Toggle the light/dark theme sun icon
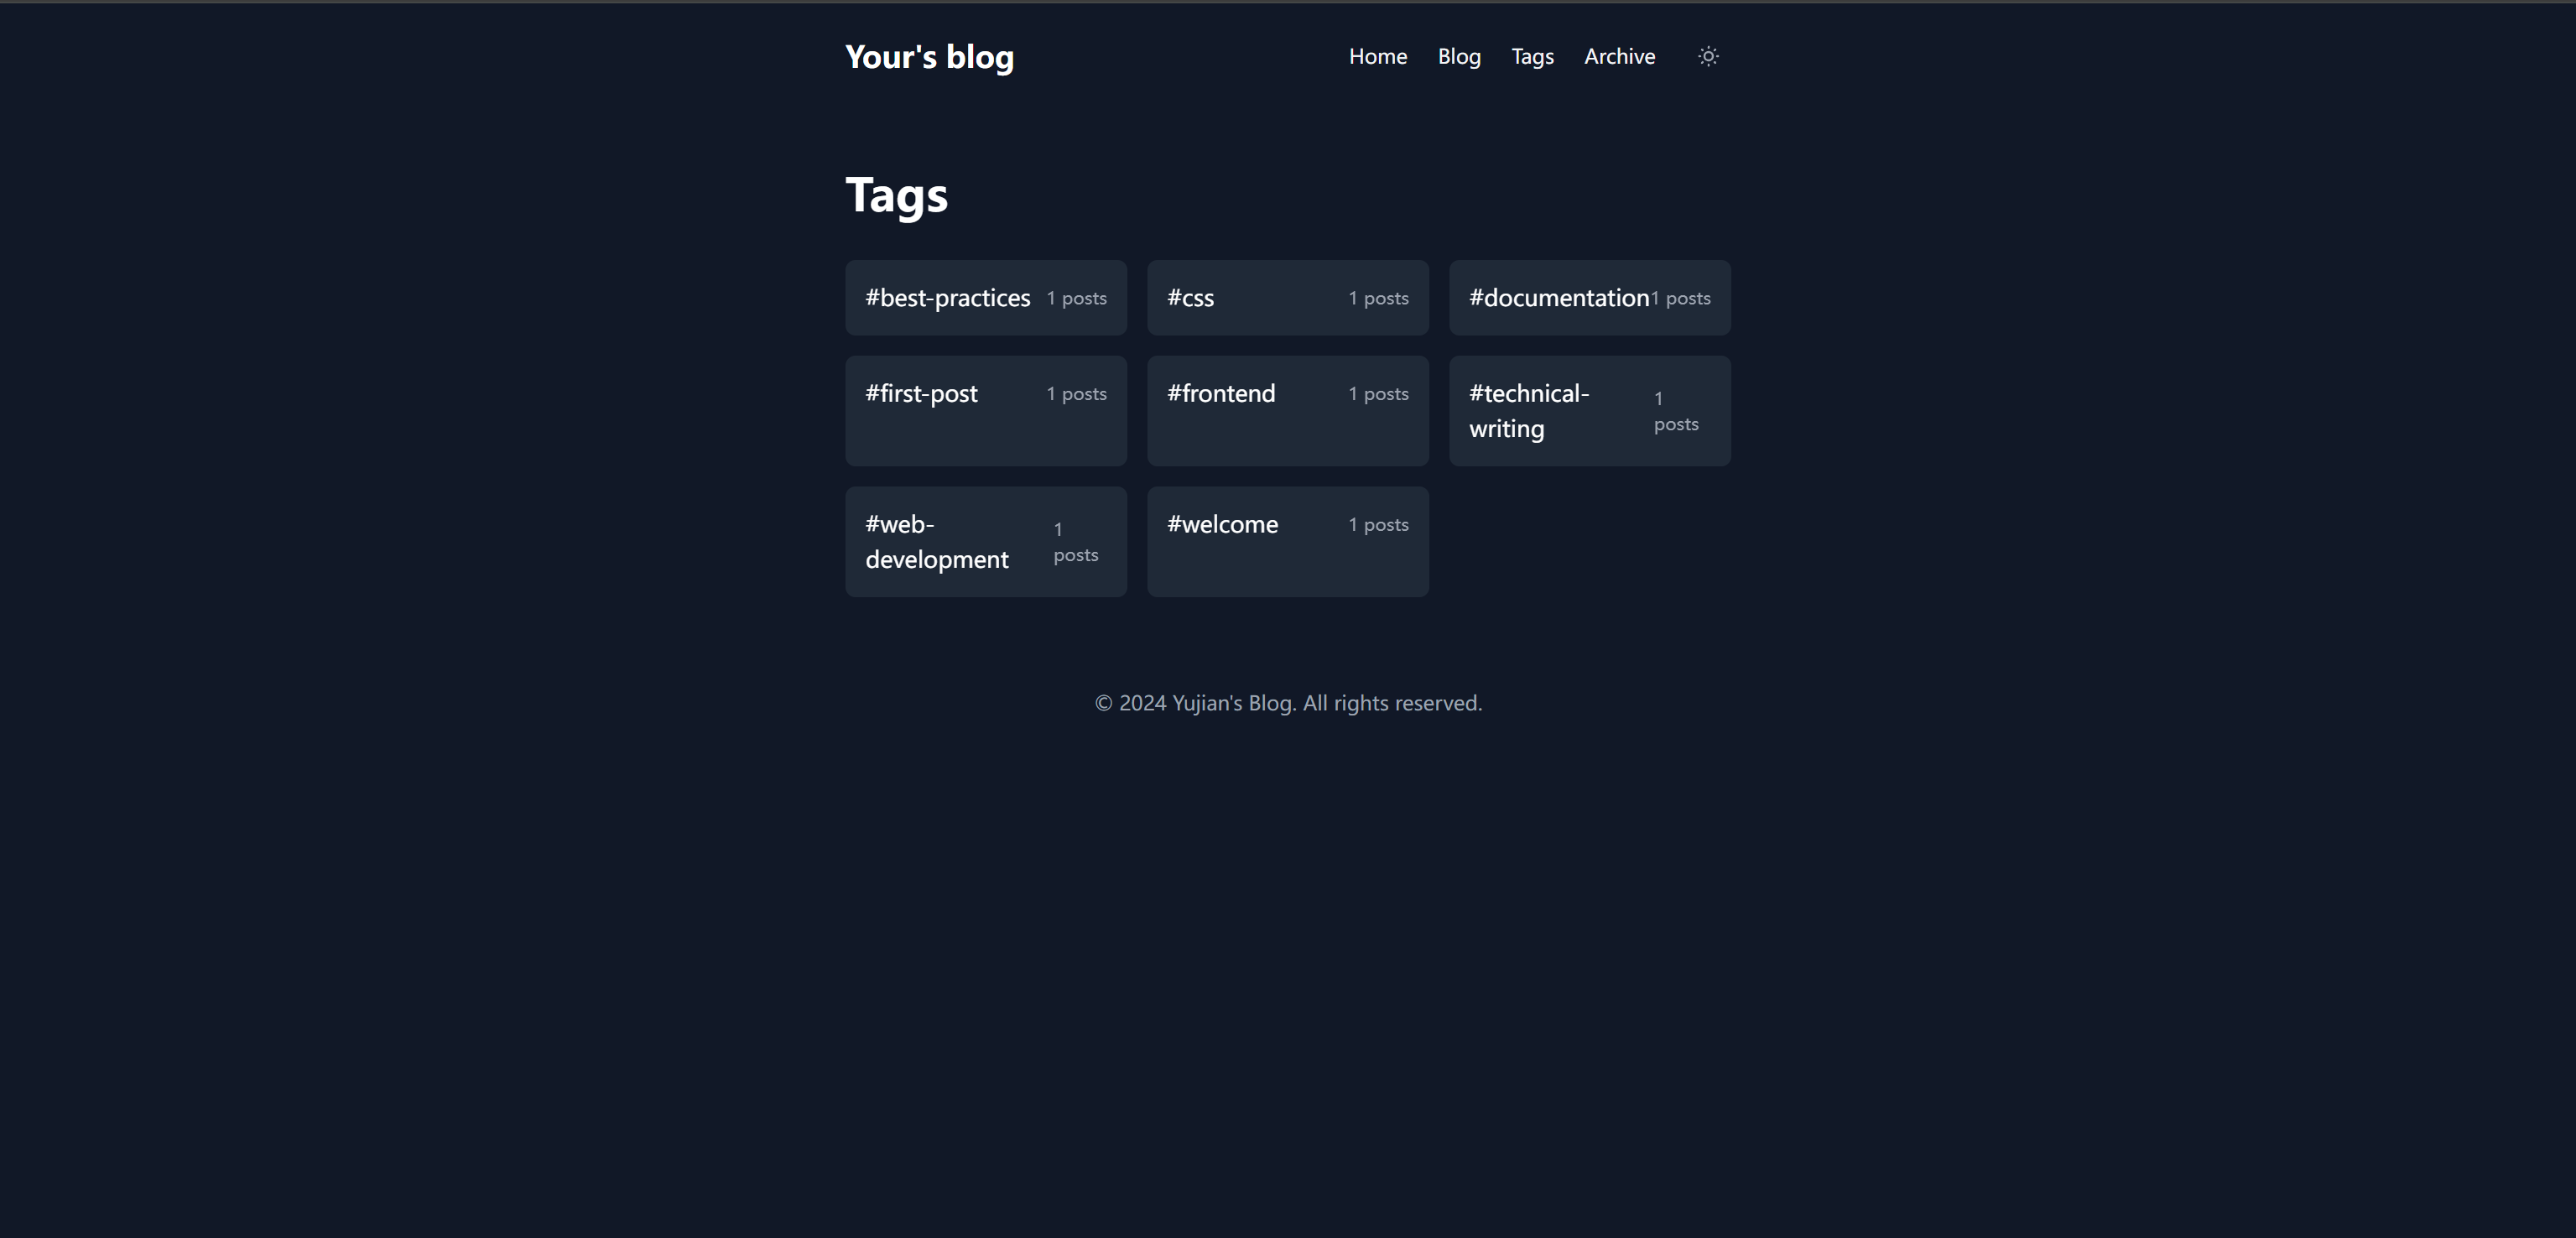The width and height of the screenshot is (2576, 1238). click(x=1708, y=56)
